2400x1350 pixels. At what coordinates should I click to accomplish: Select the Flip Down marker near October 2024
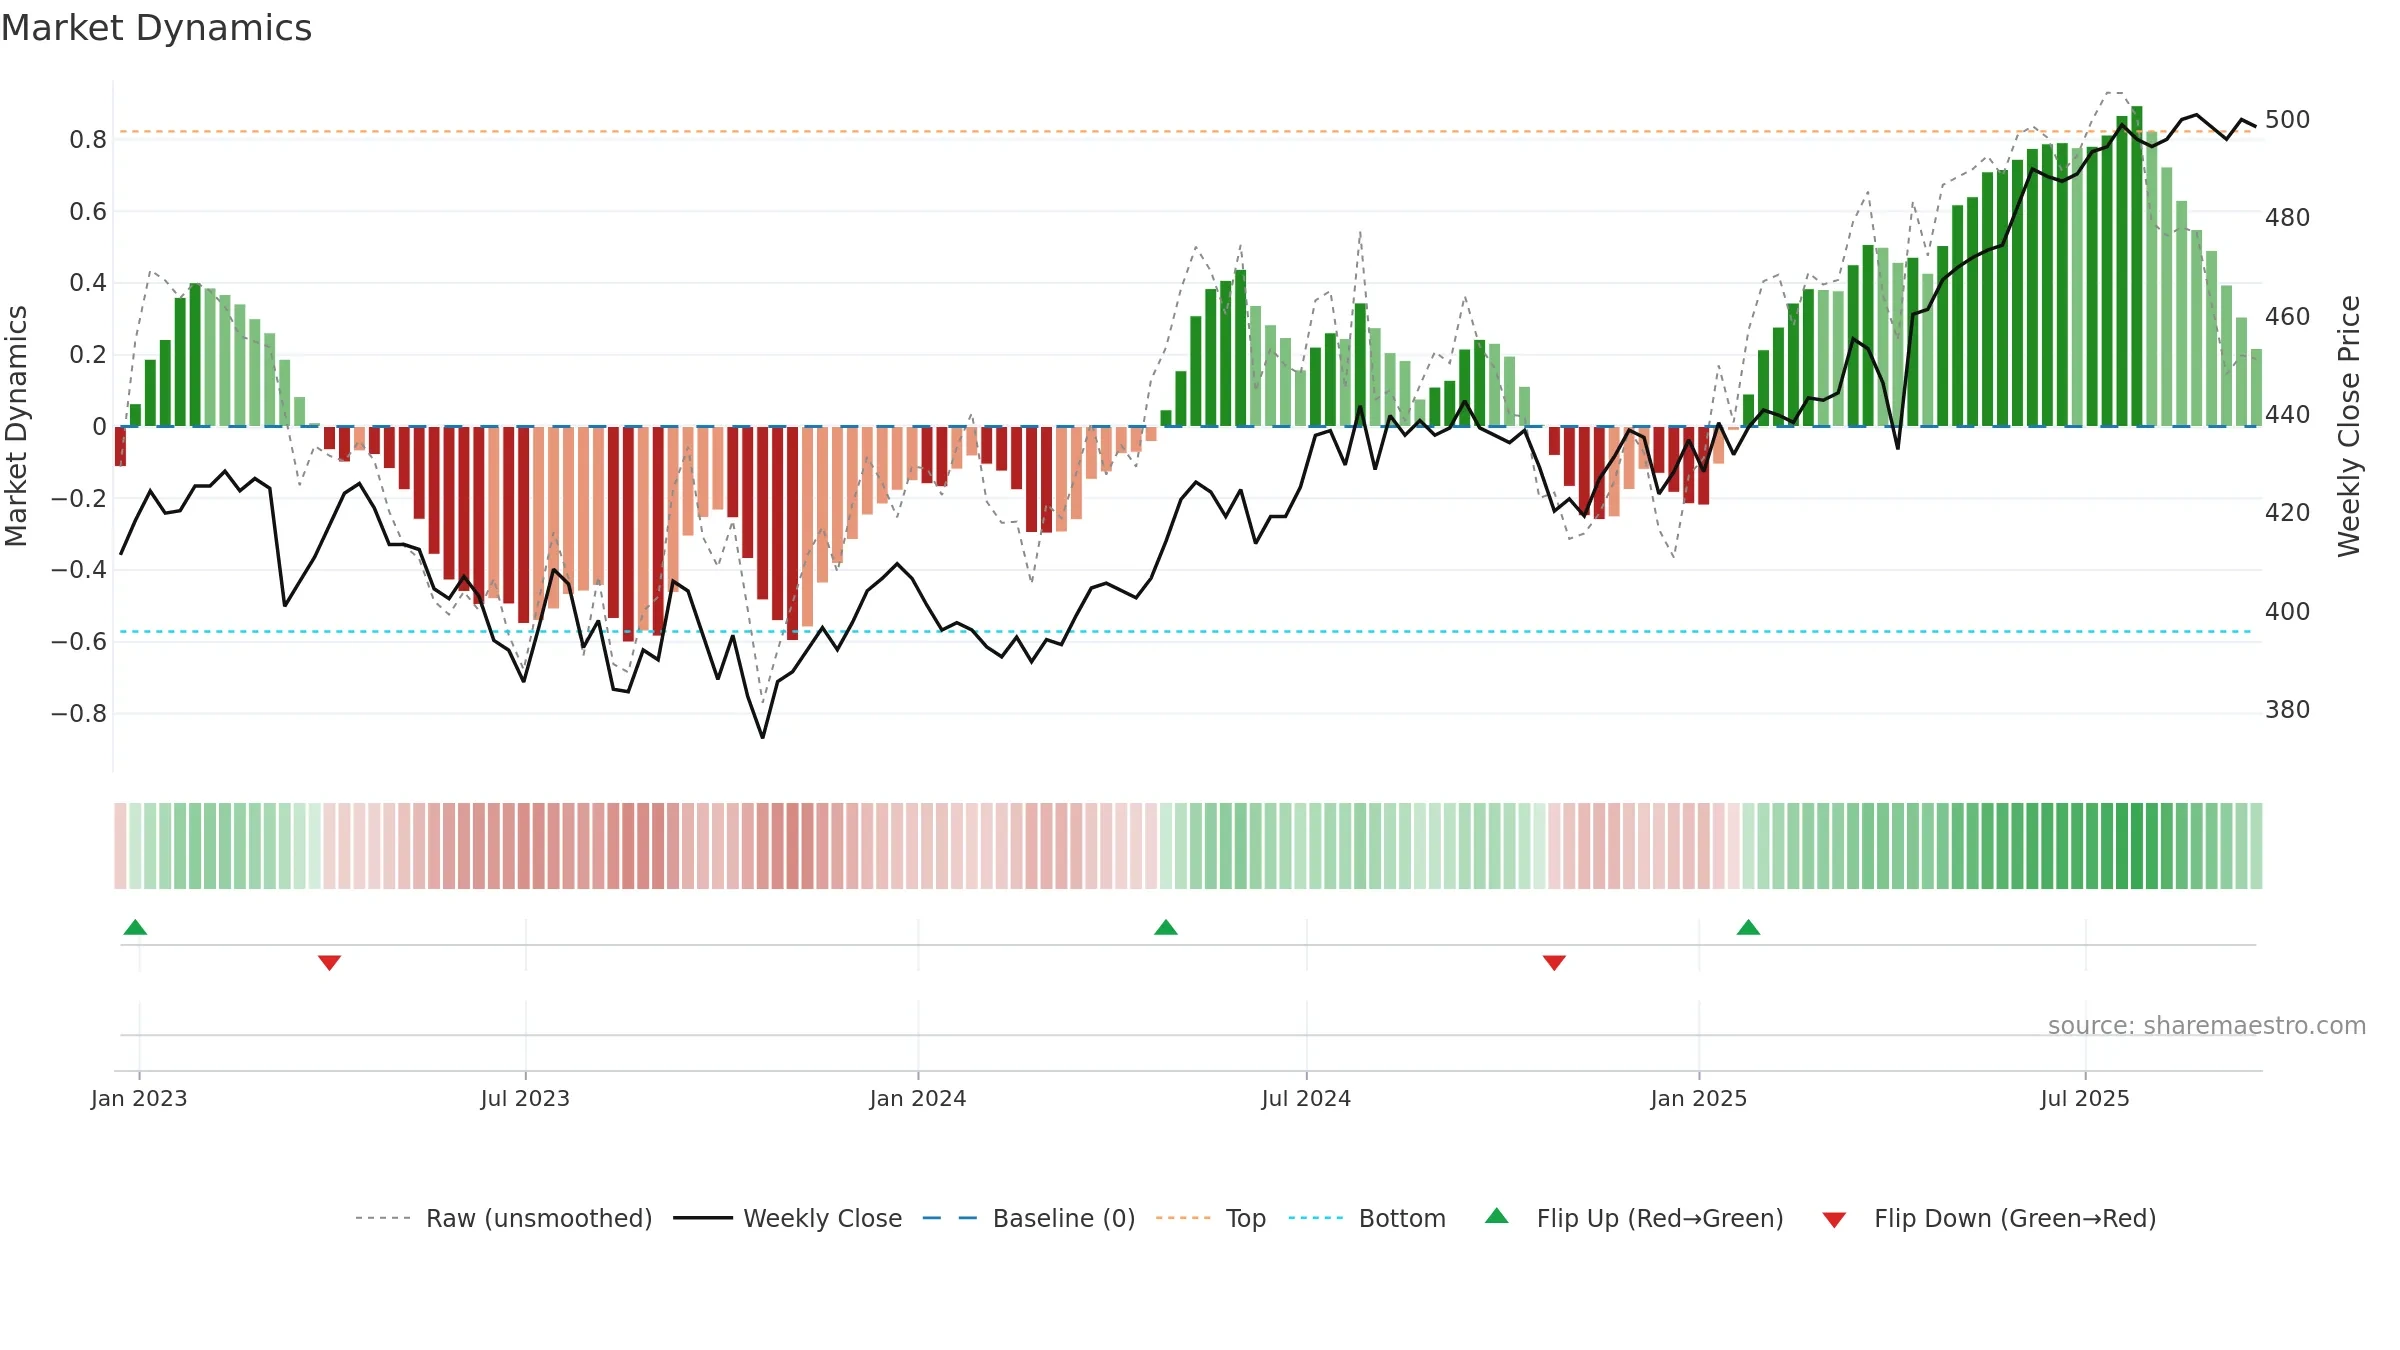click(1554, 962)
